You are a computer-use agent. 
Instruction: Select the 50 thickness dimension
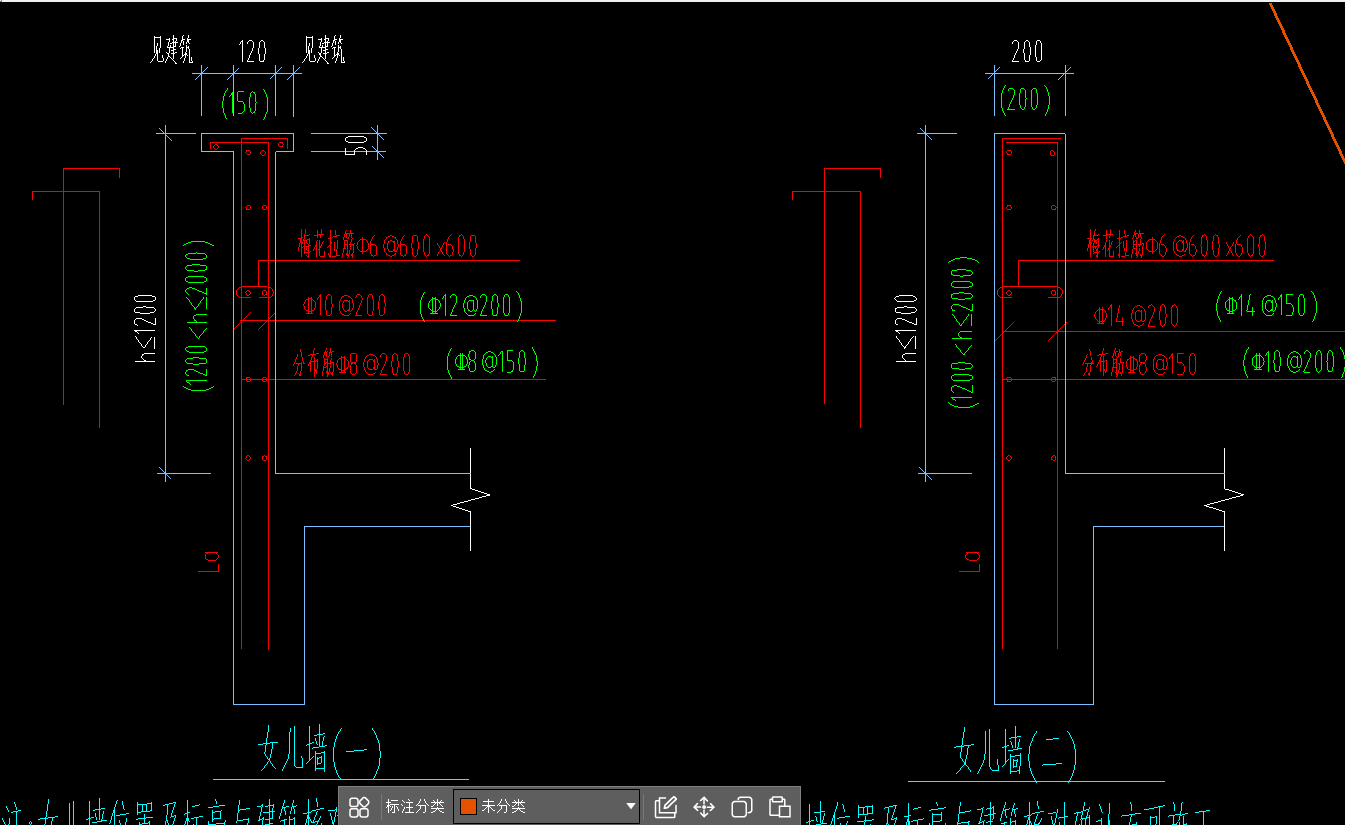click(x=356, y=144)
